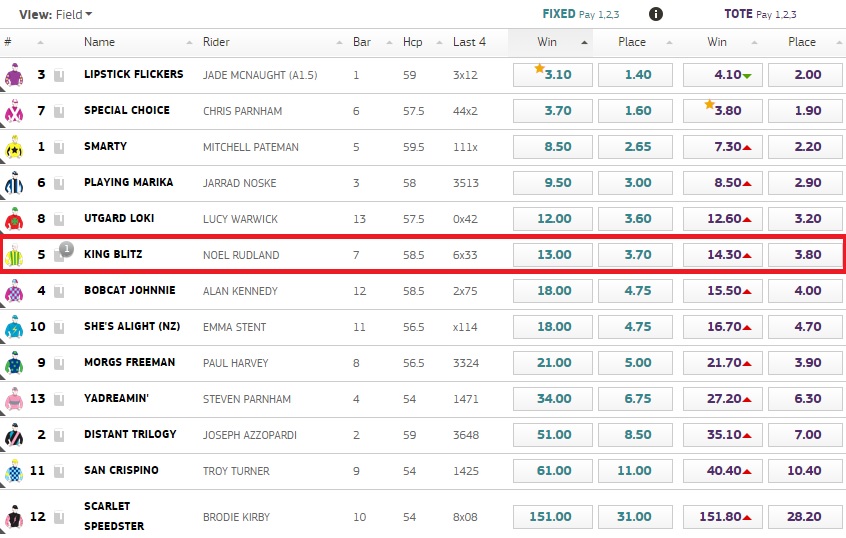Click the silks icon for Playing Marika
The height and width of the screenshot is (538, 846).
coord(14,184)
